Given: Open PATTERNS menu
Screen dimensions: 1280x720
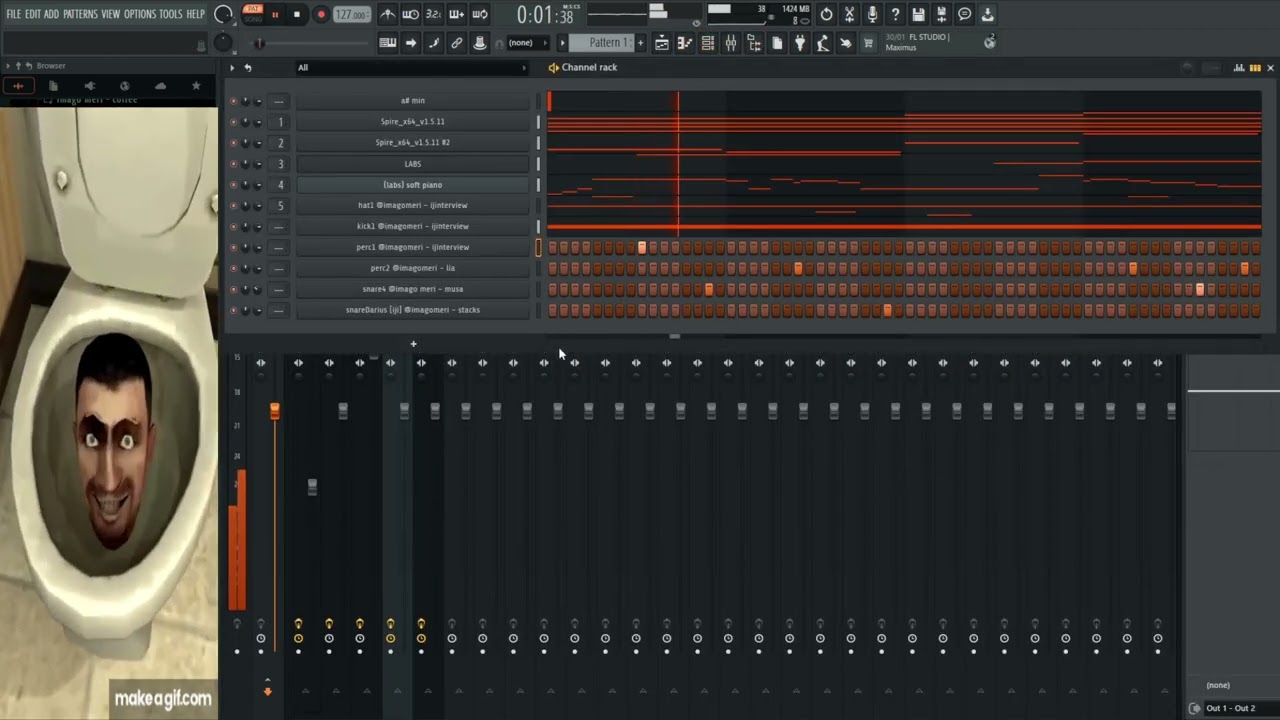Looking at the screenshot, I should (x=80, y=14).
